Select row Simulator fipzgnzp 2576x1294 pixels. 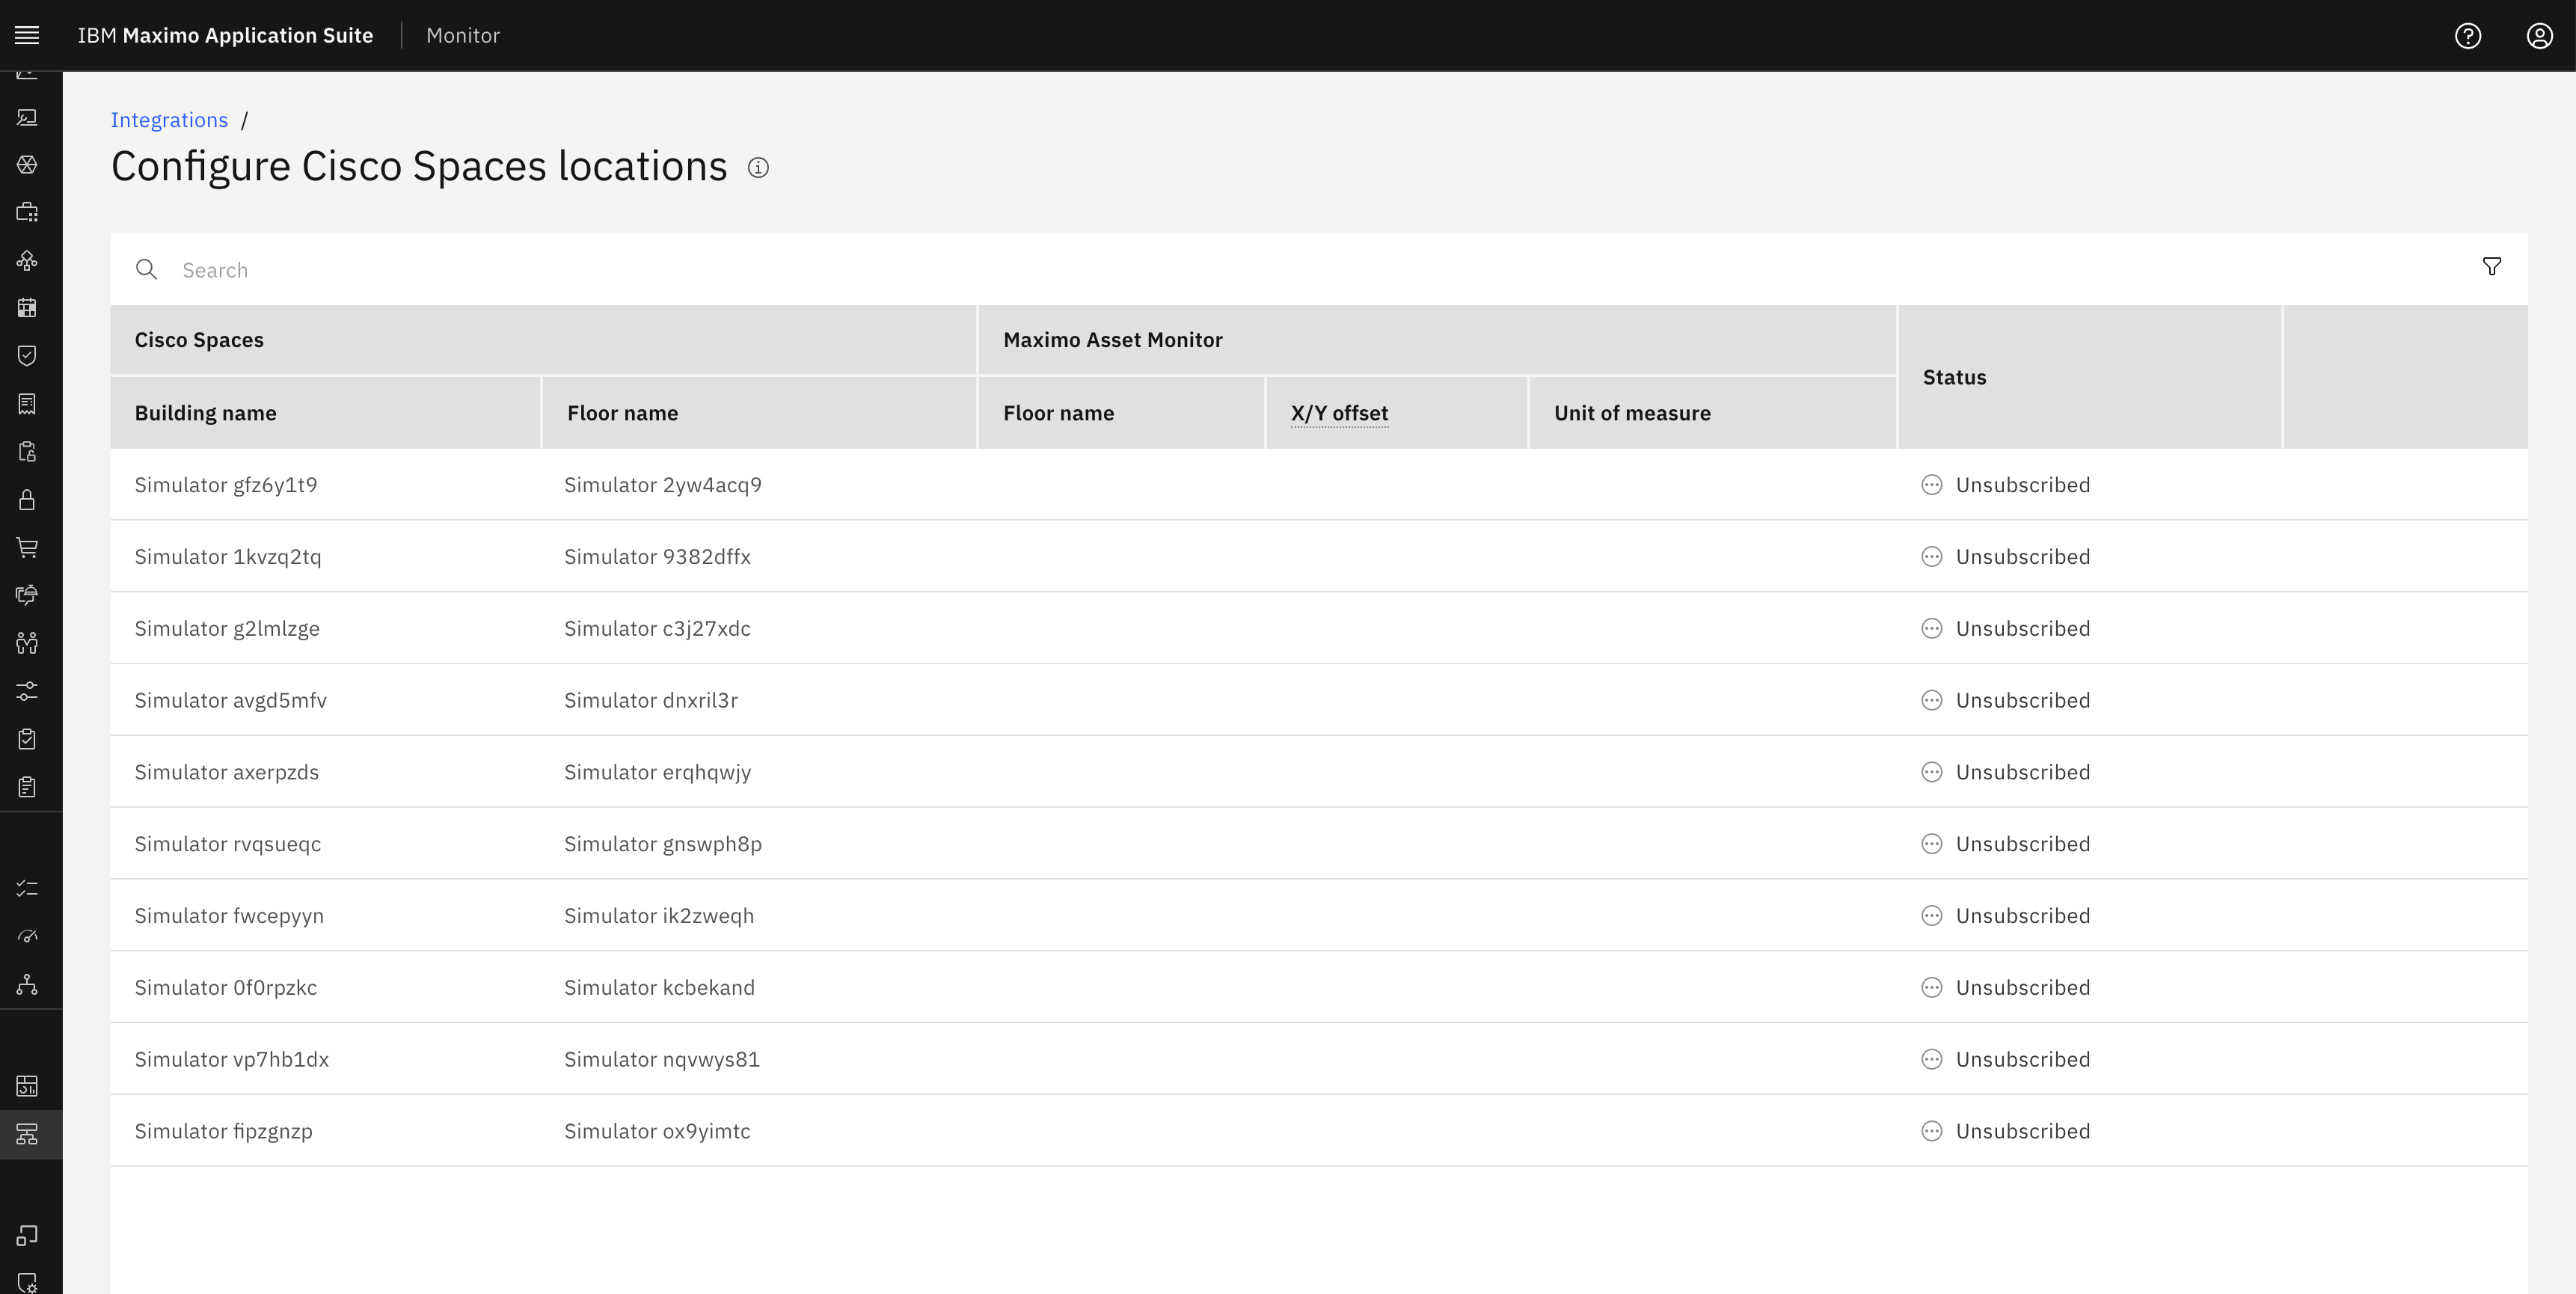coord(1319,1132)
